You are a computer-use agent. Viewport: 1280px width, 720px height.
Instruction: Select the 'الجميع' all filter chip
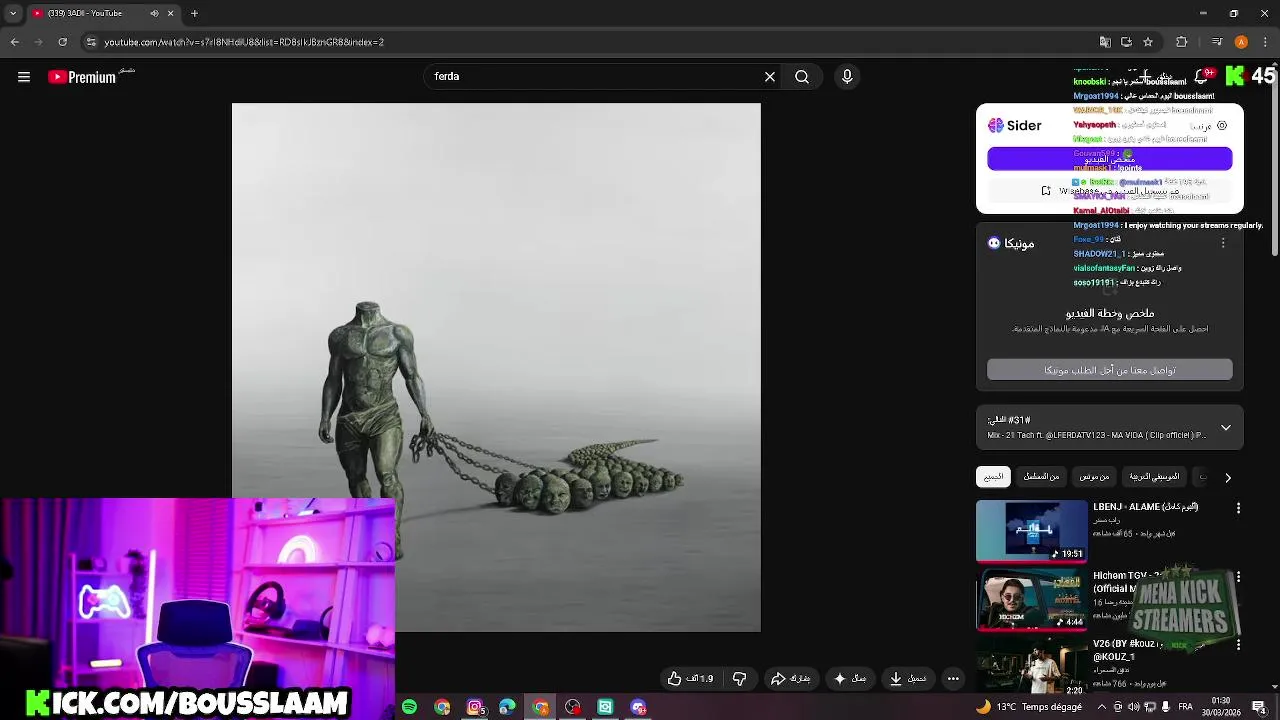[993, 477]
